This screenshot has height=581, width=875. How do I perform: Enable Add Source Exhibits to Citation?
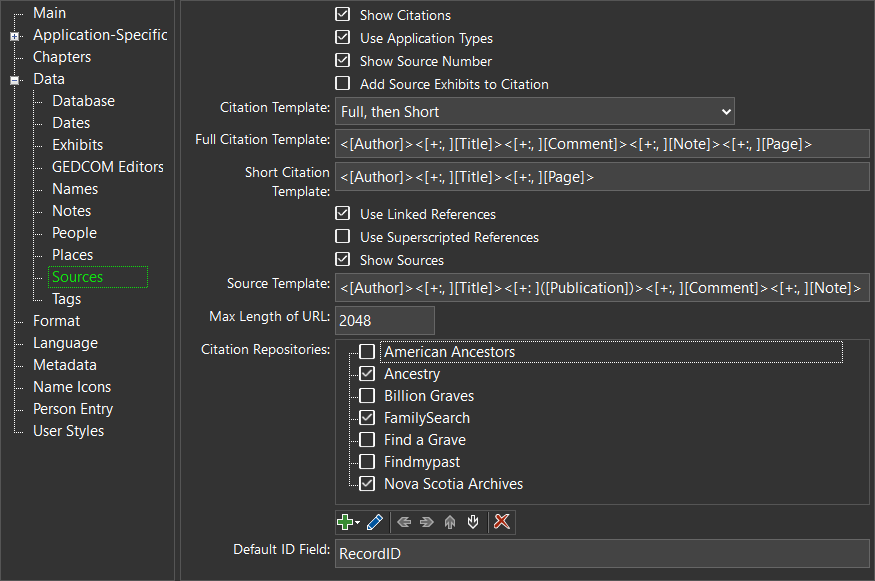tap(343, 83)
